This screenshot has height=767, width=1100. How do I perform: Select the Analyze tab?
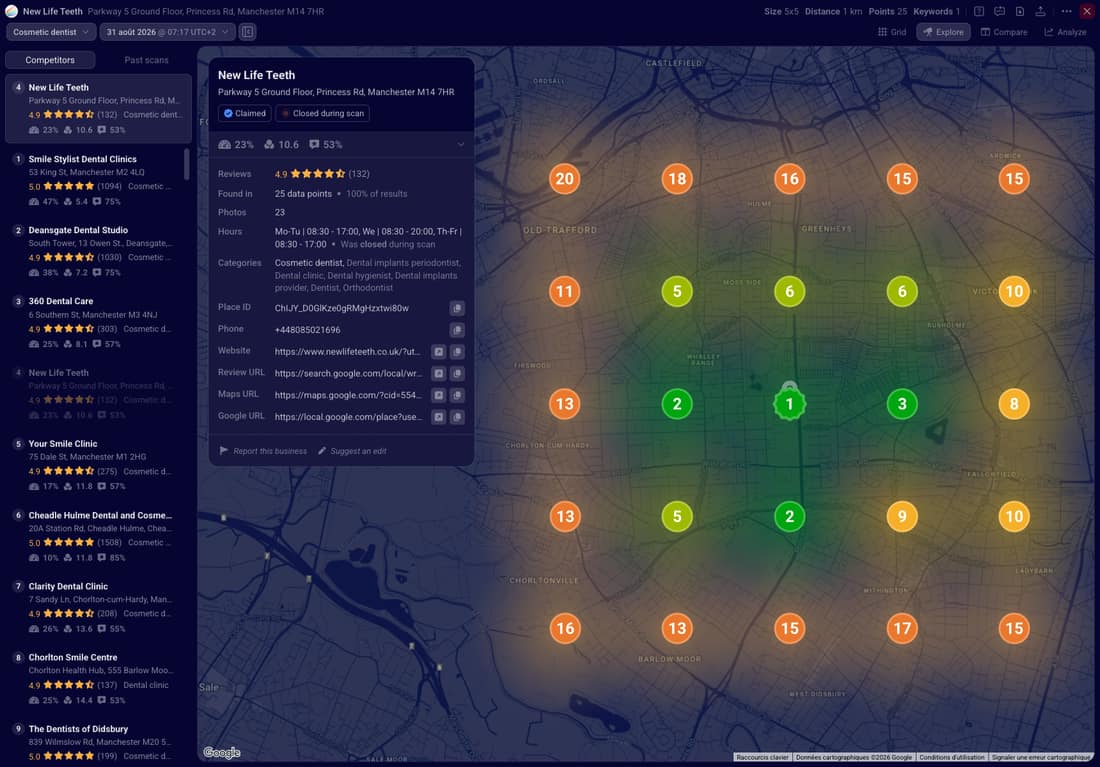coord(1065,32)
